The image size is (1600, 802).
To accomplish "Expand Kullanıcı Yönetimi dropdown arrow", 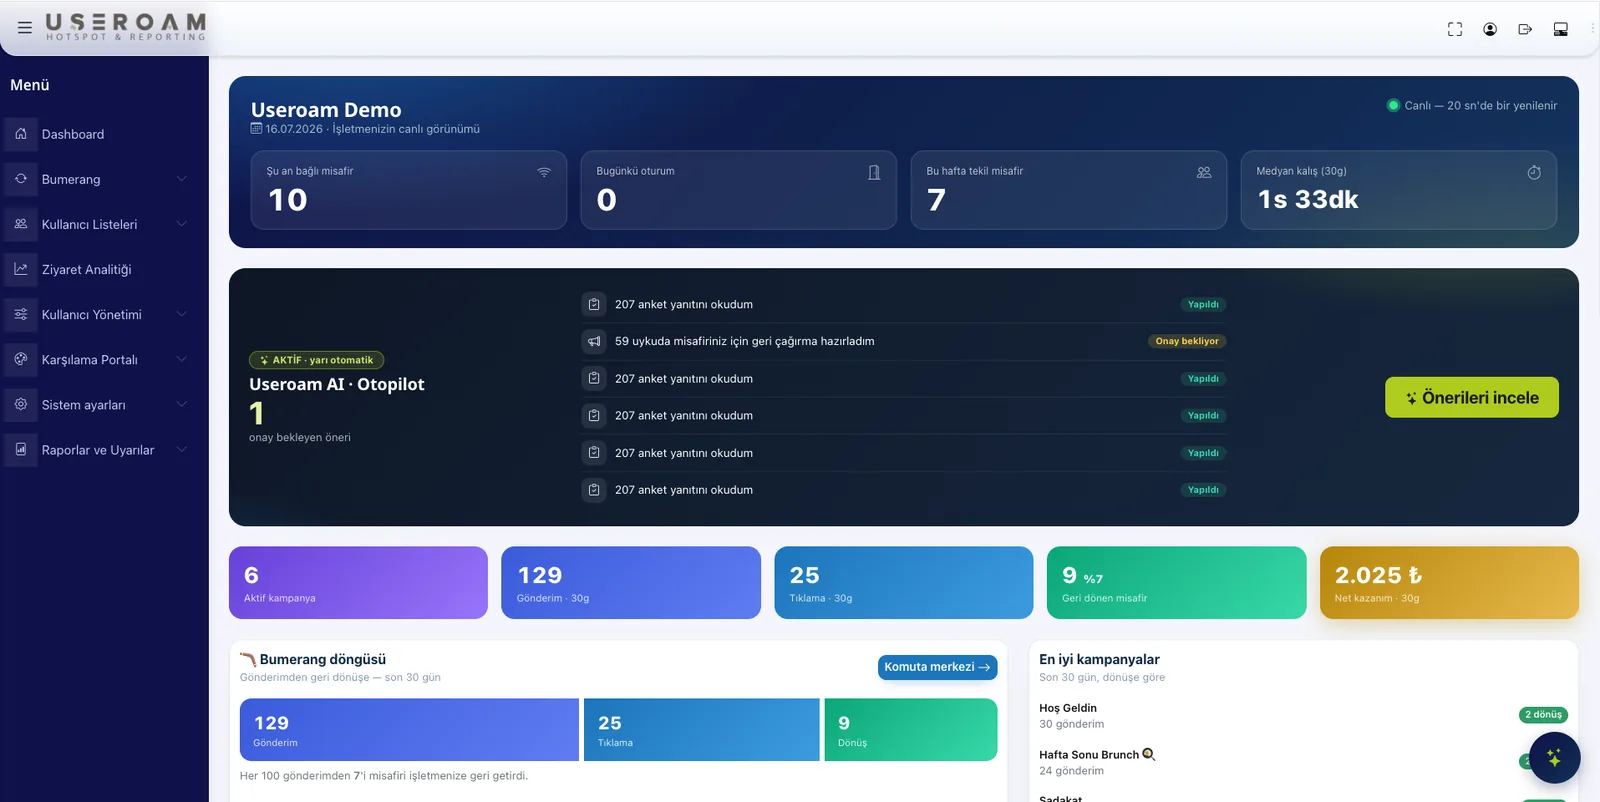I will point(182,314).
